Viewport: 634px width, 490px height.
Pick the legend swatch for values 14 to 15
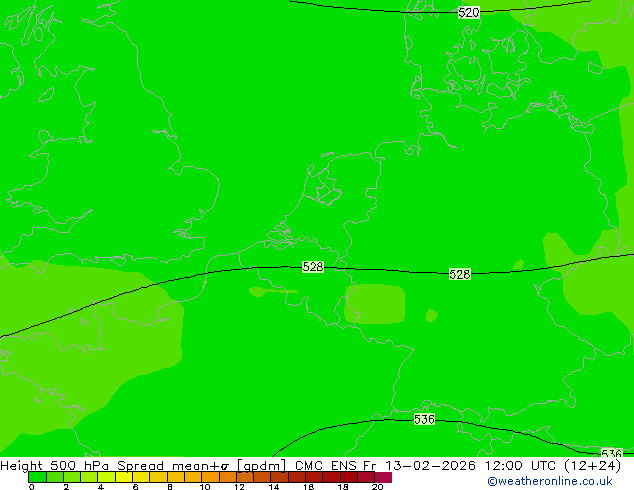click(280, 477)
